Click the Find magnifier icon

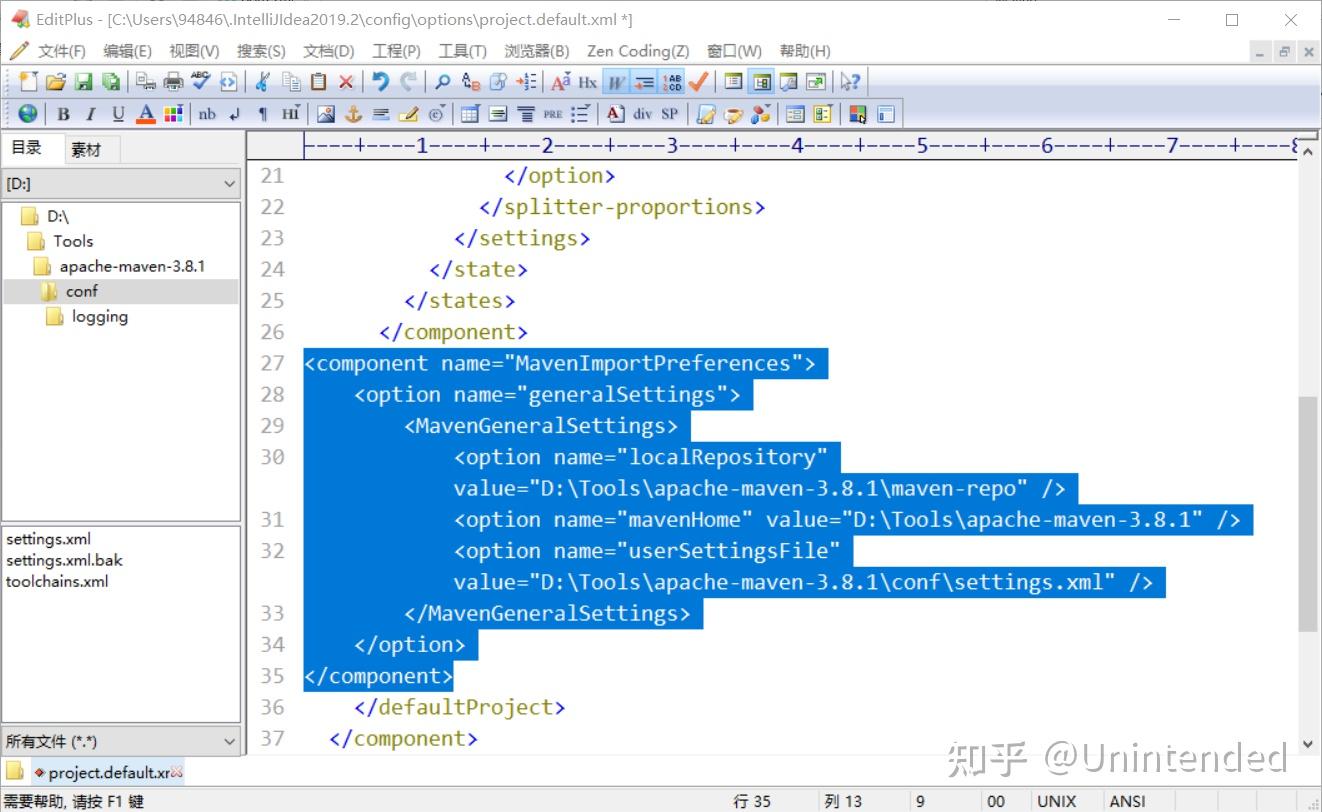click(442, 82)
